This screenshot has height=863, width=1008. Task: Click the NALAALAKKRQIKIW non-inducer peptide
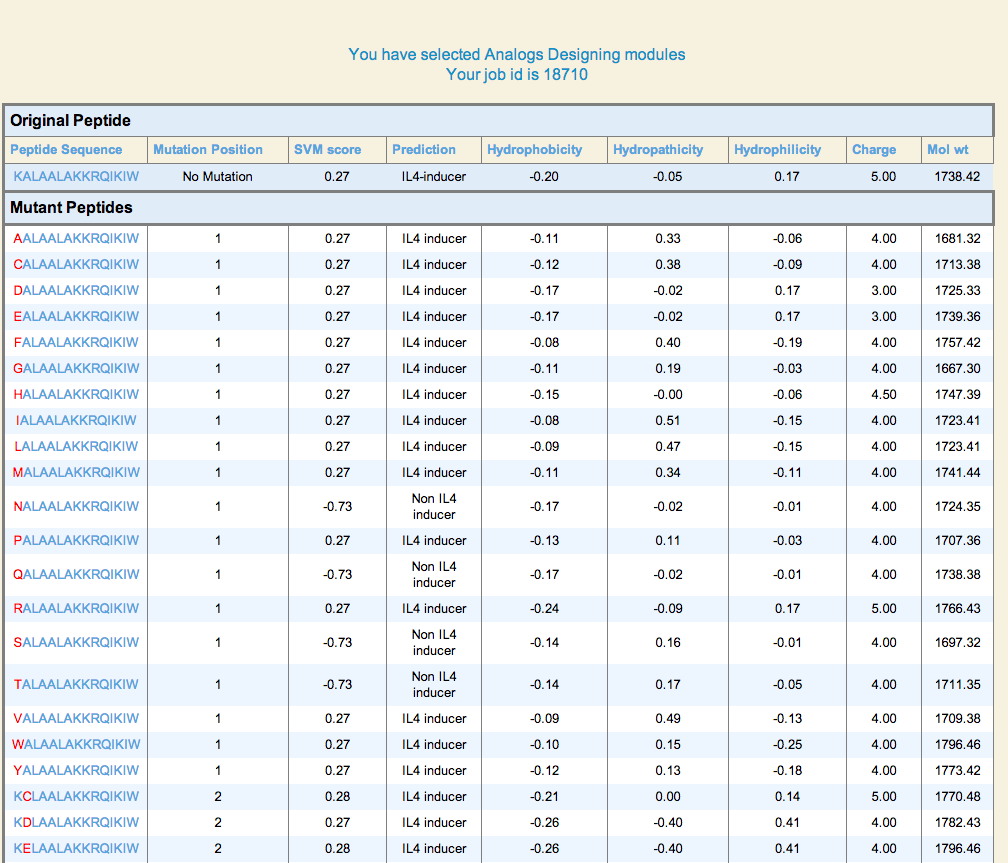tap(76, 507)
